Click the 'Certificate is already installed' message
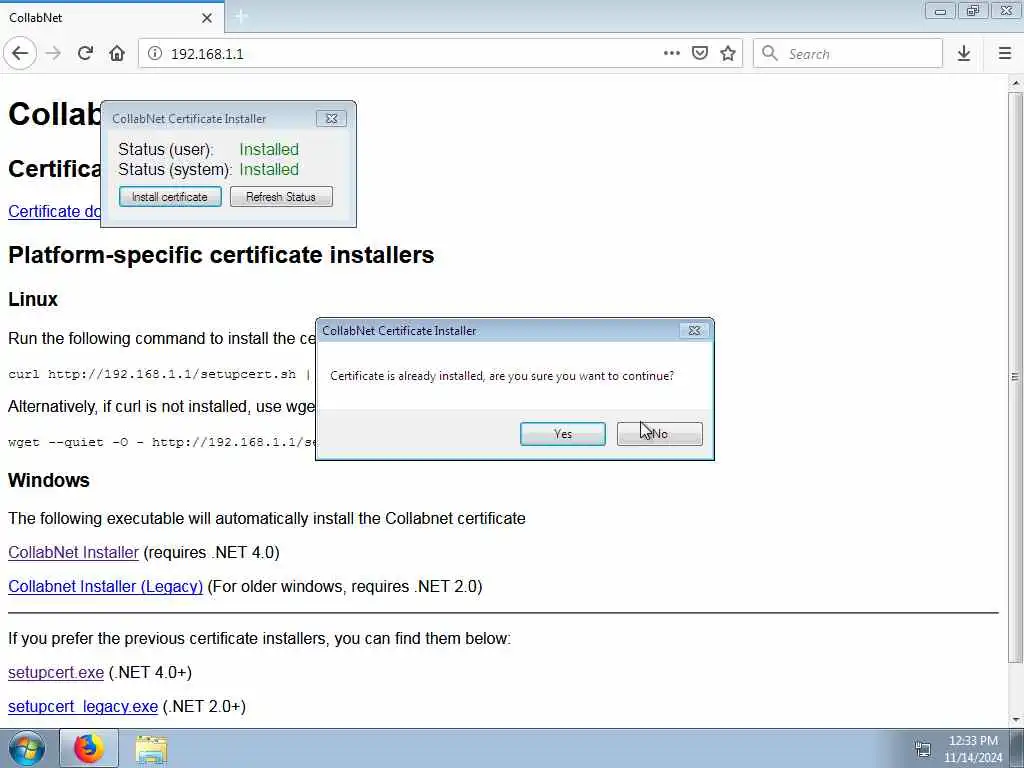The image size is (1024, 768). [x=502, y=376]
